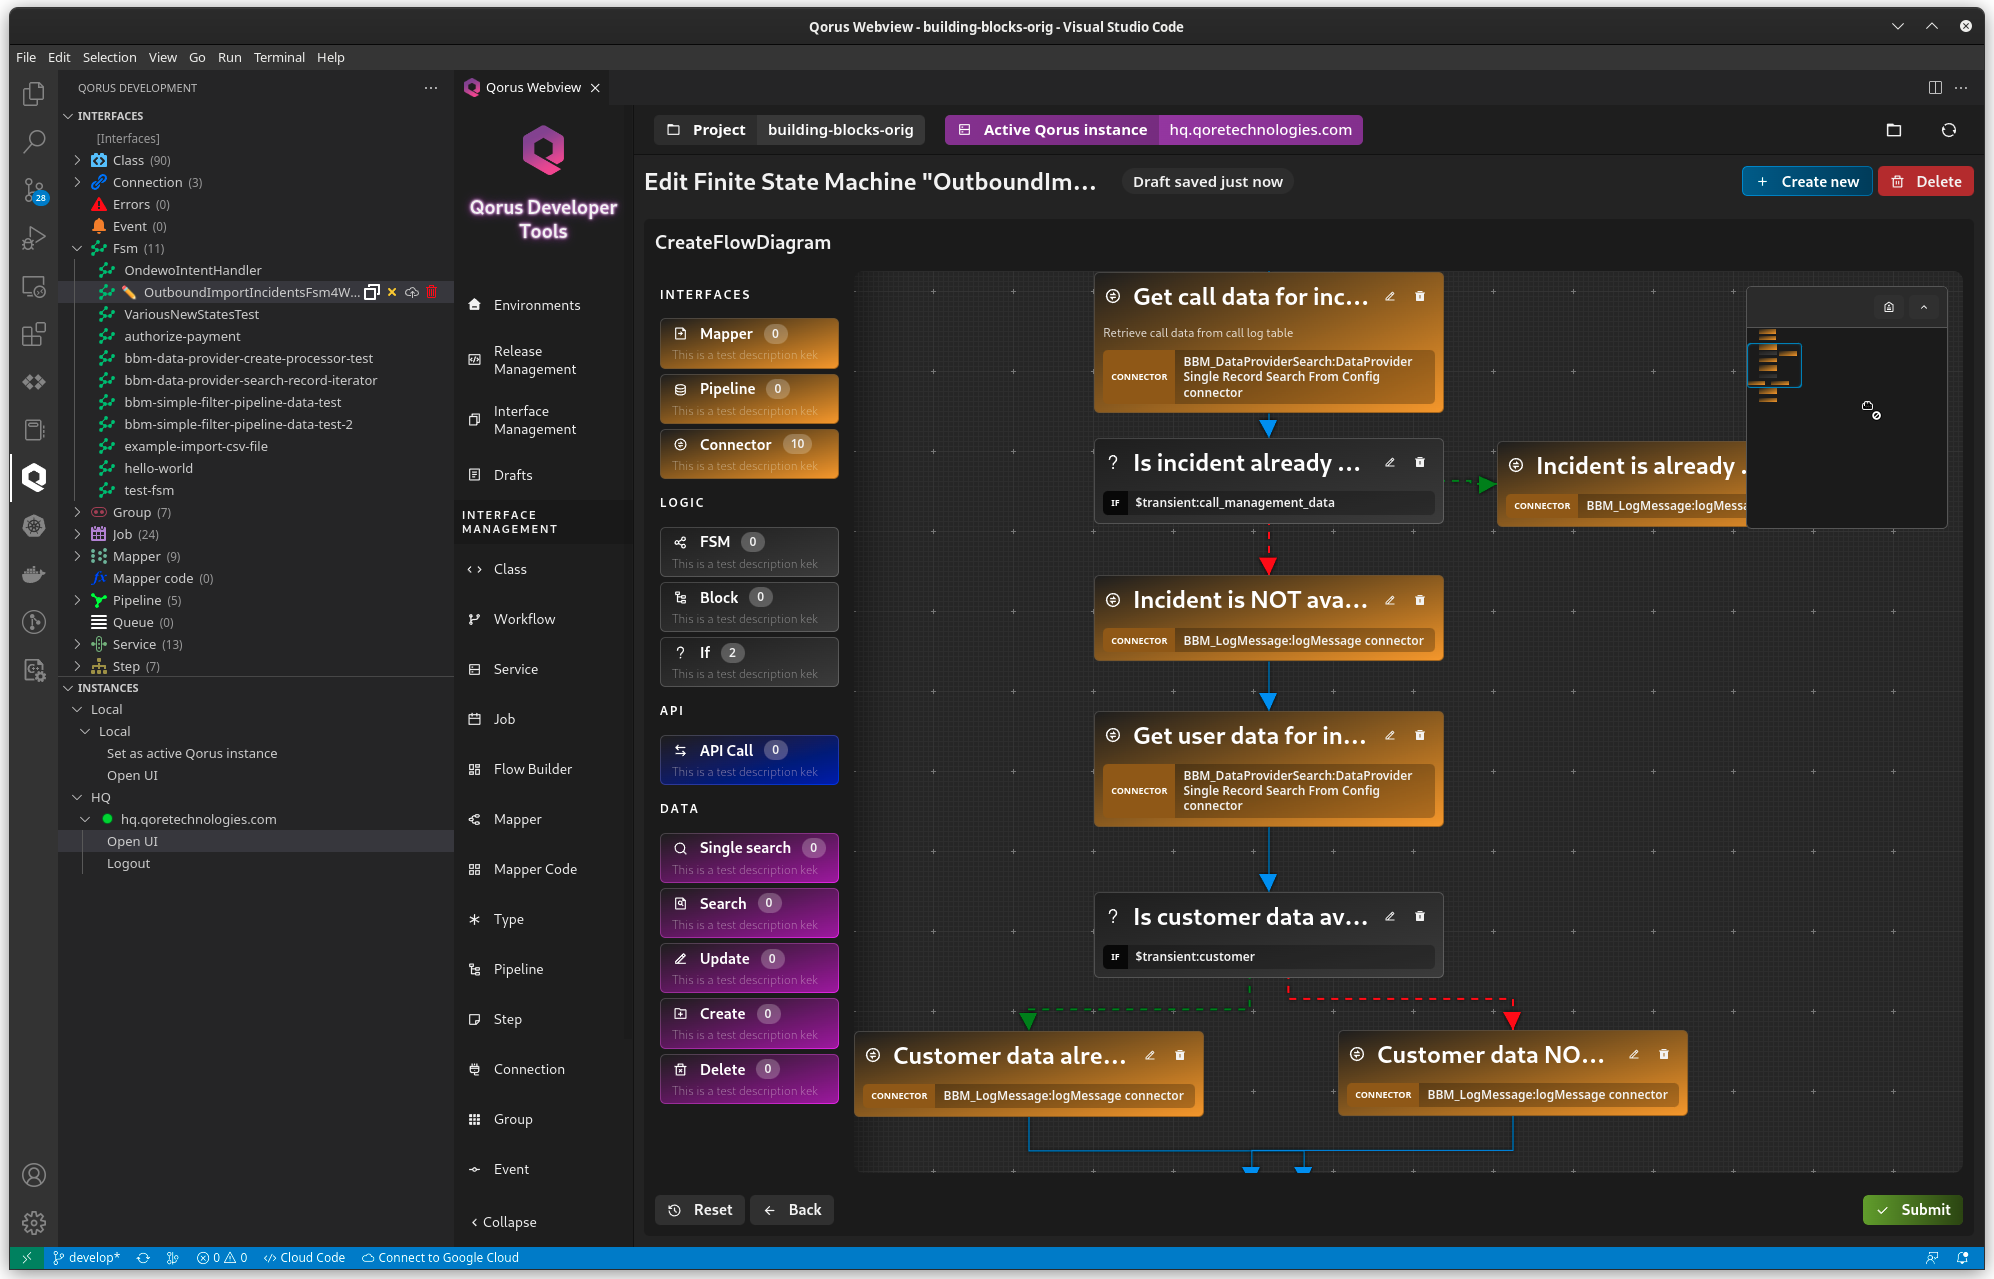The width and height of the screenshot is (1994, 1279).
Task: Select the API Call palette item
Action: click(x=749, y=760)
